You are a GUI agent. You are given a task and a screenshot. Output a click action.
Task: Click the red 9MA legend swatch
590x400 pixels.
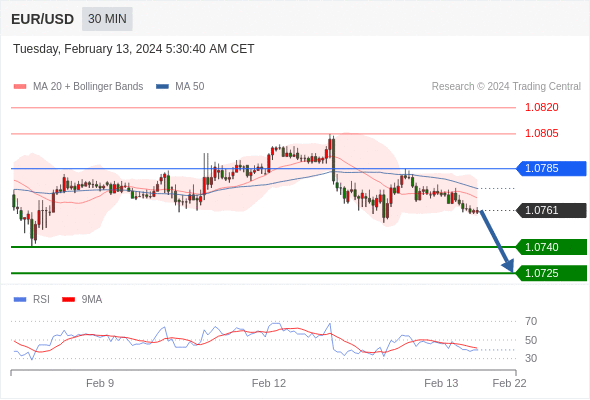[68, 300]
